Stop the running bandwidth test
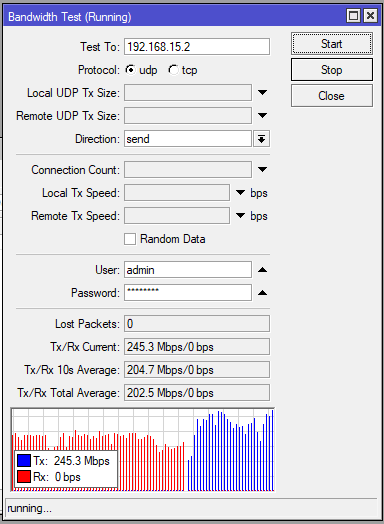The image size is (384, 524). pyautogui.click(x=332, y=70)
